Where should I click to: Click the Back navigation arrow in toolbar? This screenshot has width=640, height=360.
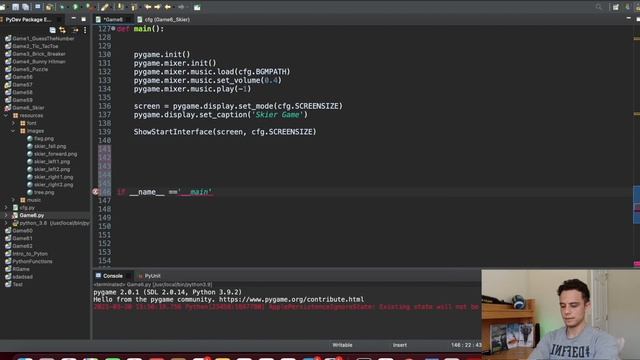click(x=168, y=7)
